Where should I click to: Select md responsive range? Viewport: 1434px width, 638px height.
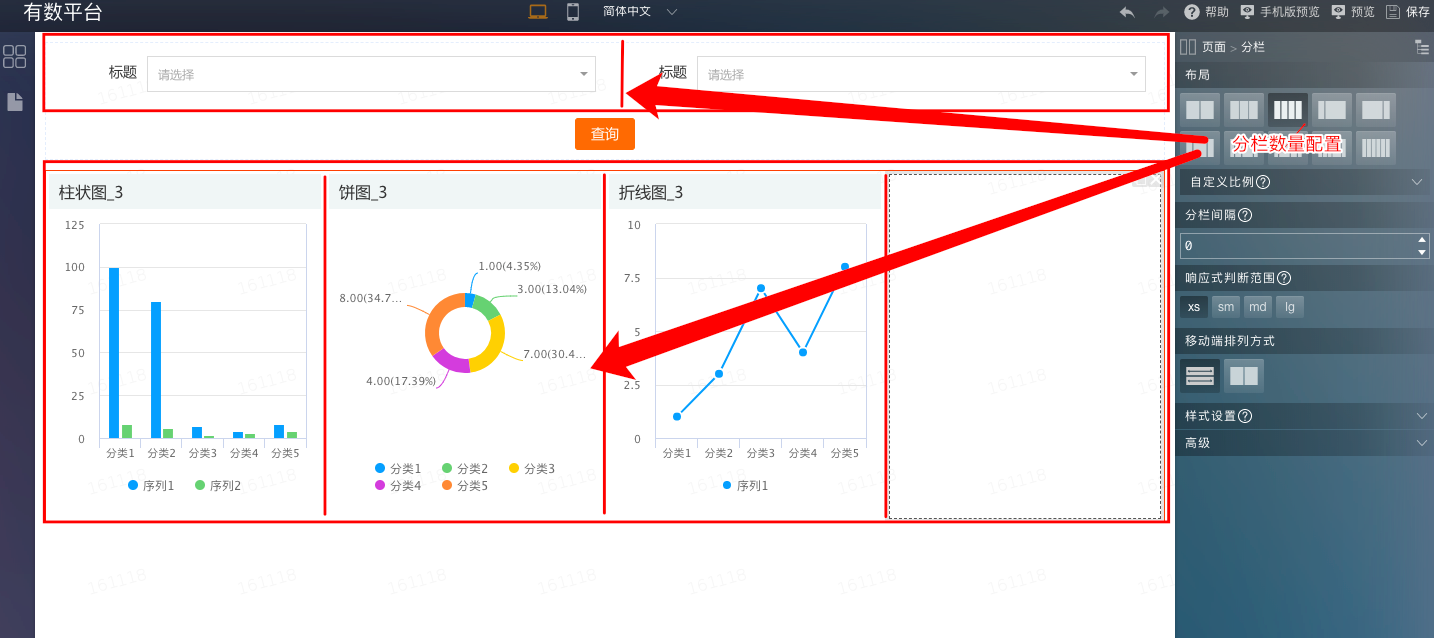coord(1258,307)
